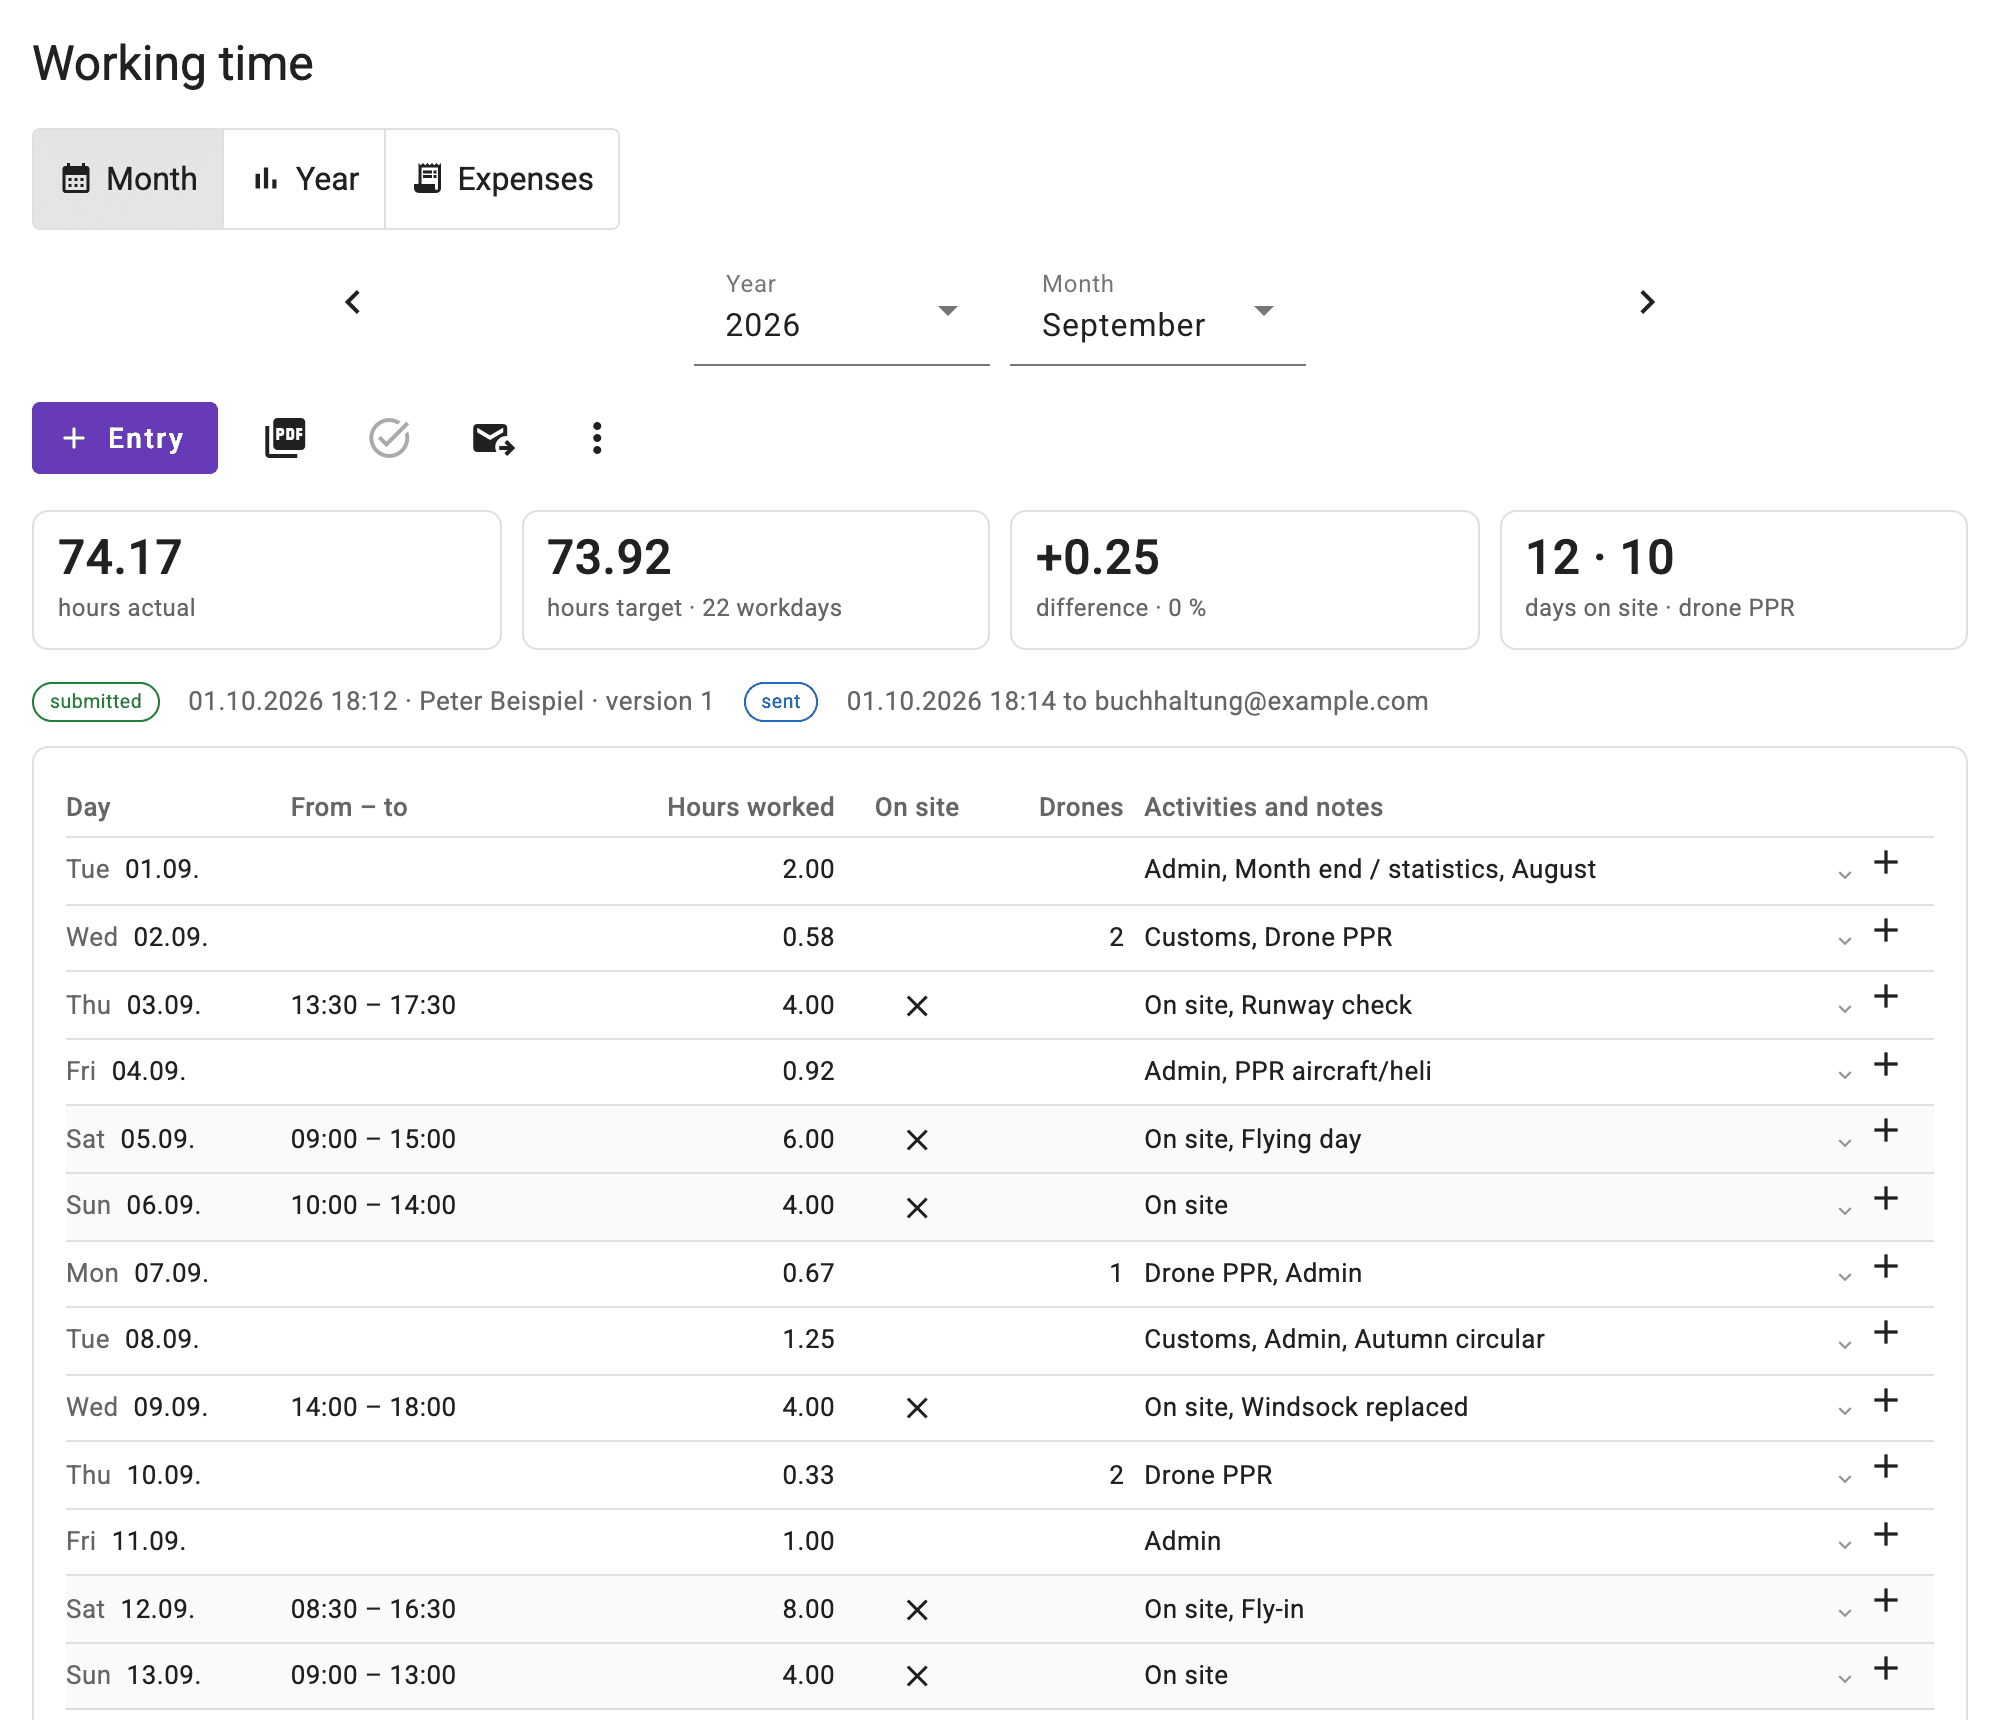Switch to the Month tab
Screen dimensions: 2000x1720
click(x=128, y=179)
